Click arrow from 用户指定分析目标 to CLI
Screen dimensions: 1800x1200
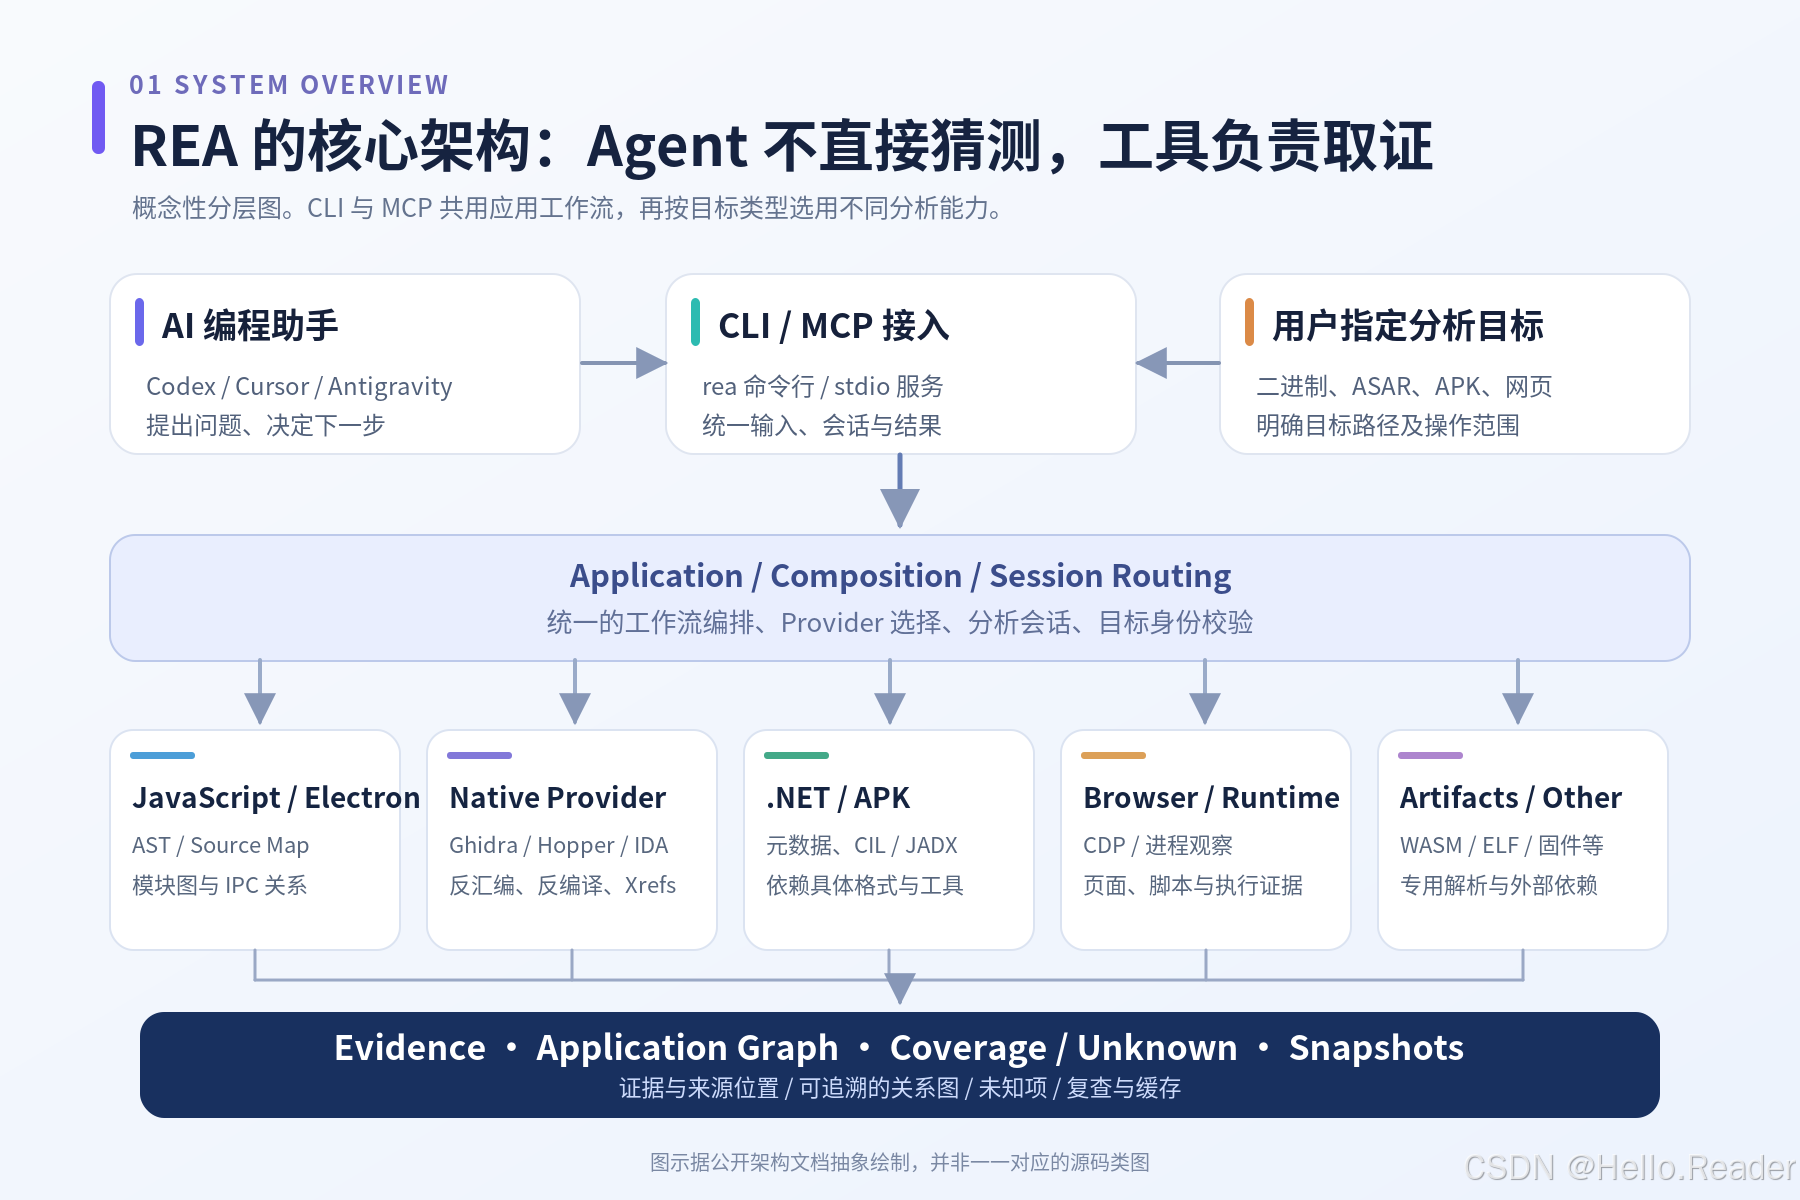pos(1178,363)
